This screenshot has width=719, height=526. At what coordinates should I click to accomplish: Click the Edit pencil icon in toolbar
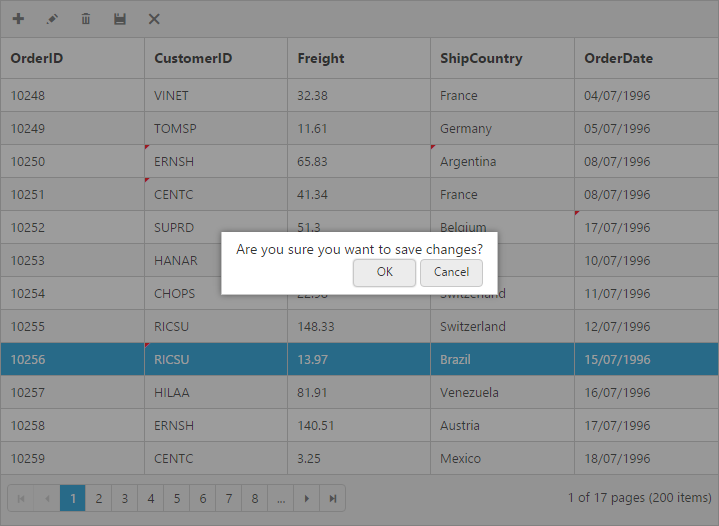point(52,19)
